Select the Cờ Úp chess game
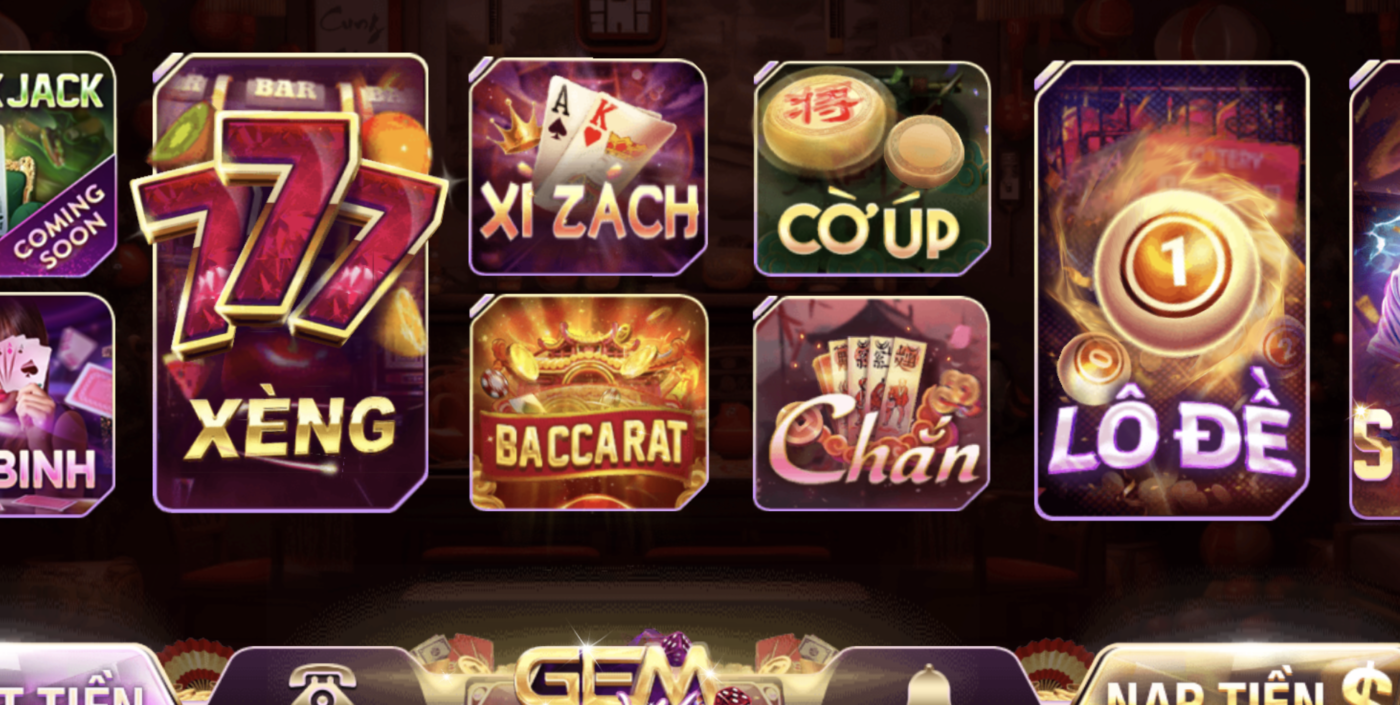The image size is (1400, 705). pos(871,168)
